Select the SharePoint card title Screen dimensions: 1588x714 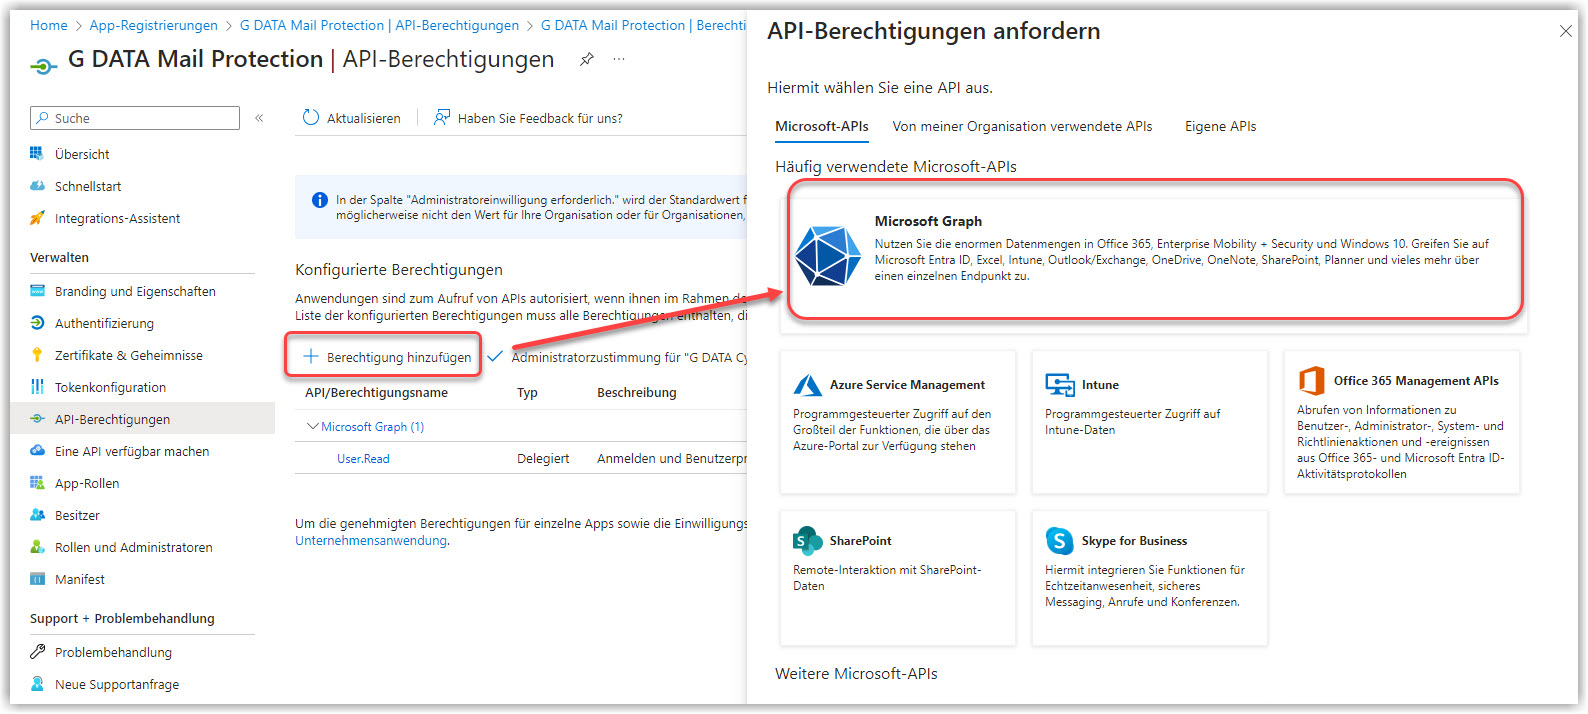point(860,540)
